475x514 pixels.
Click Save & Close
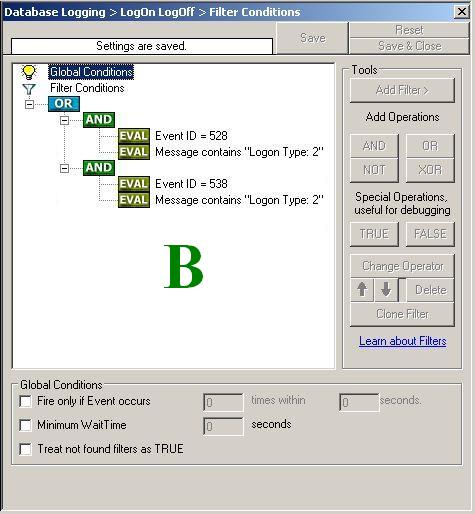coord(409,46)
